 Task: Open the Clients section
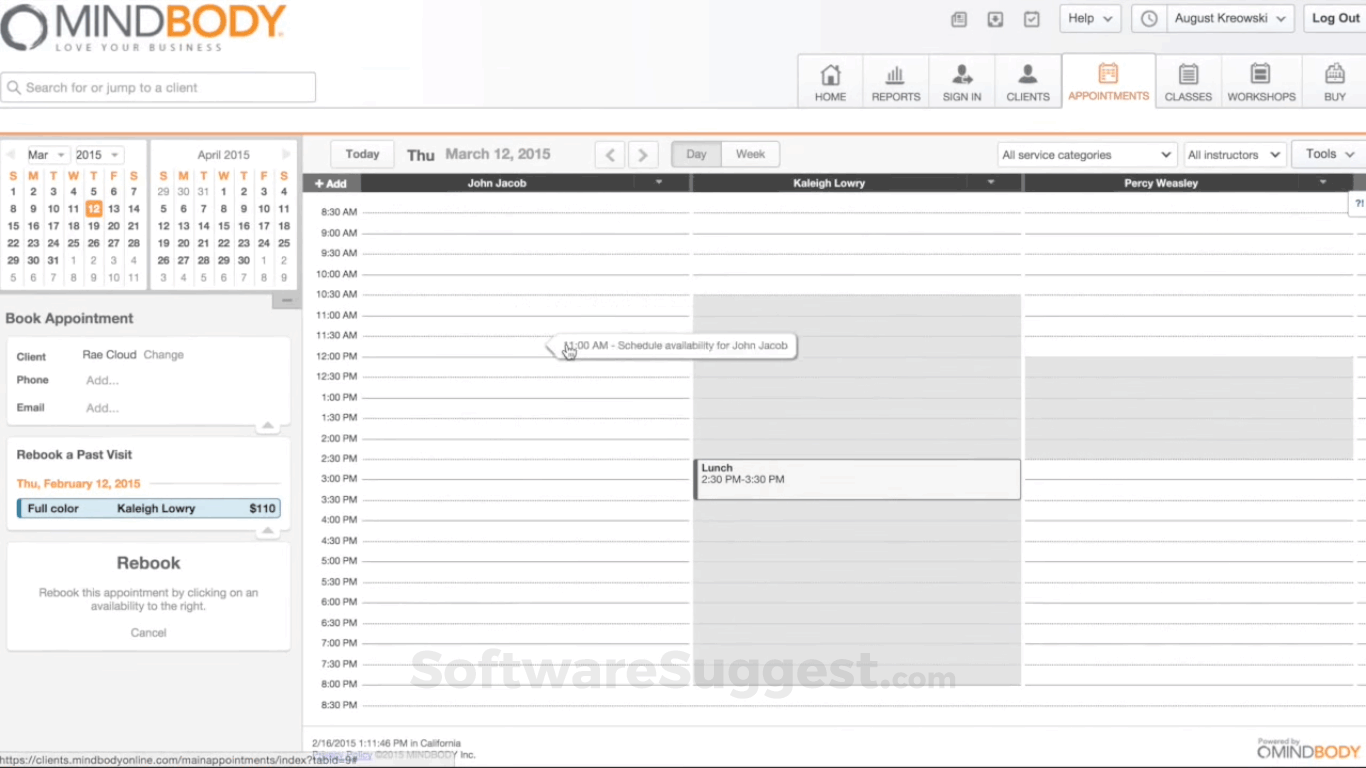point(1027,80)
